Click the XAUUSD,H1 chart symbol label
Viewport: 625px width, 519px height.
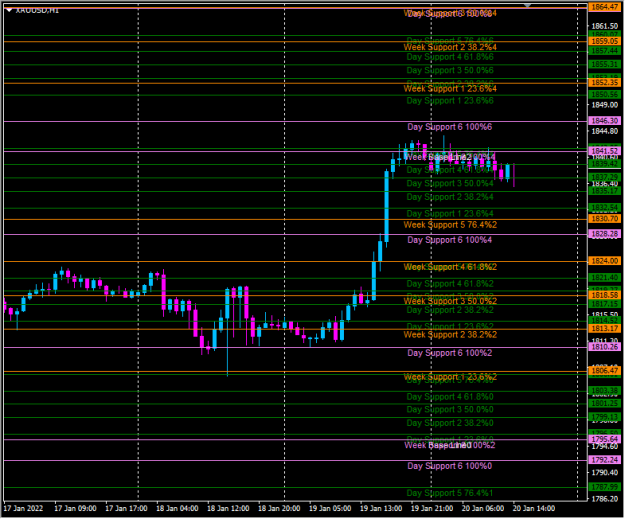pos(37,10)
